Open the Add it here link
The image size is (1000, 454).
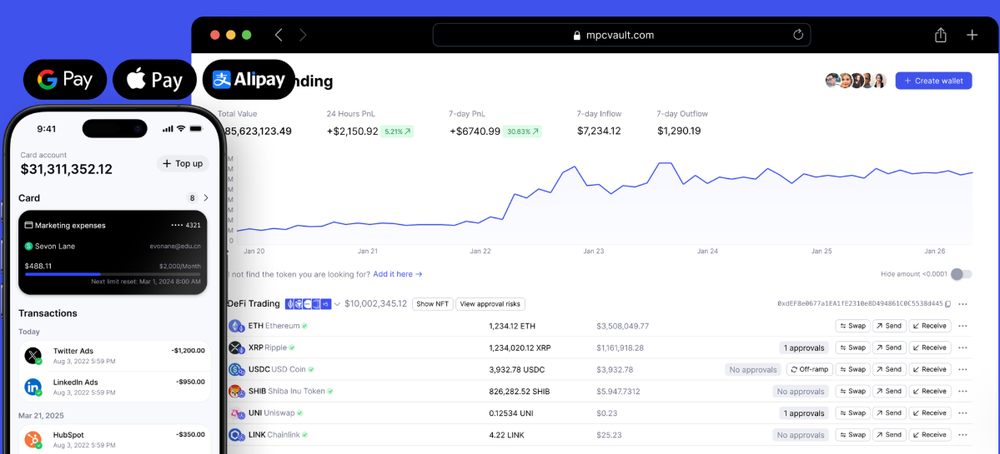pos(397,274)
